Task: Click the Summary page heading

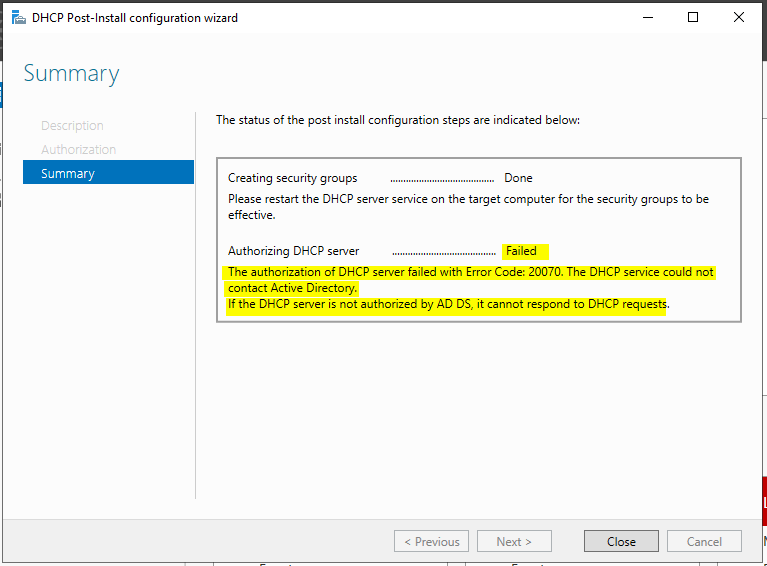Action: coord(71,74)
